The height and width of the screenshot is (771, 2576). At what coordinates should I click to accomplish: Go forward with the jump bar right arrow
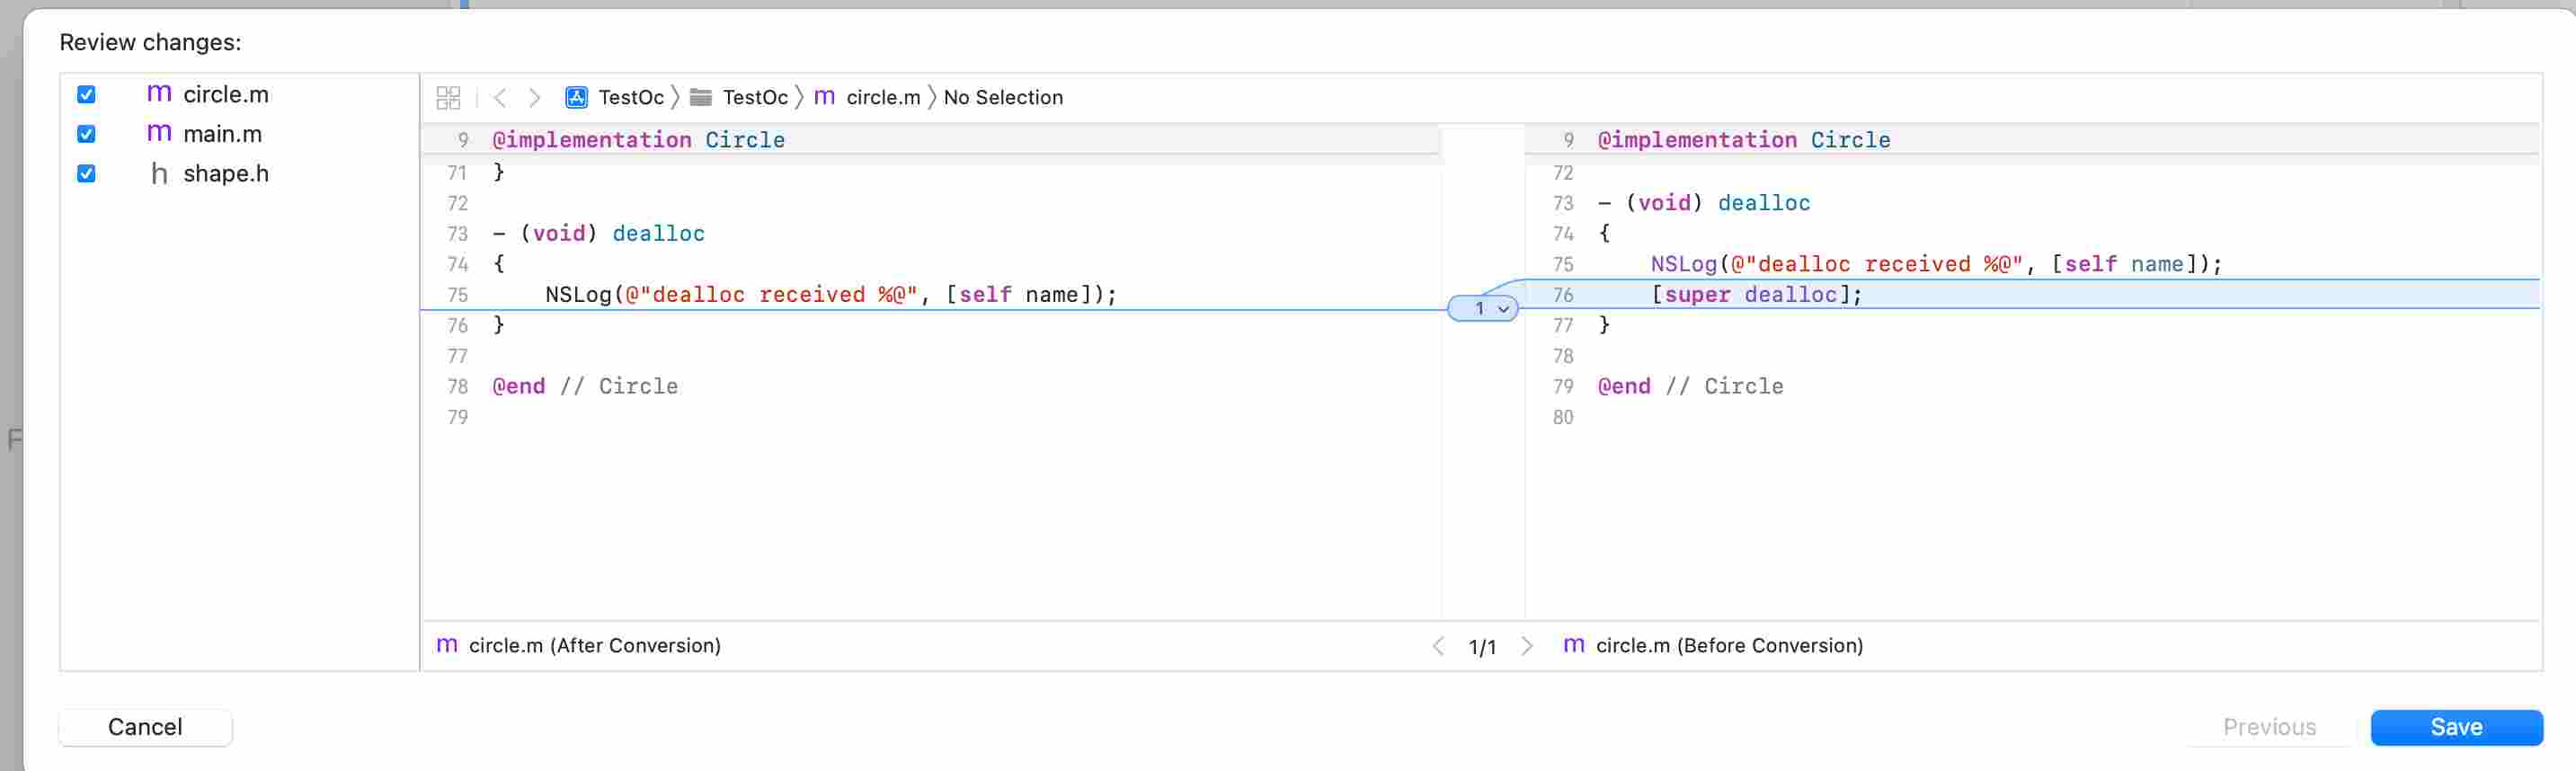pos(535,98)
